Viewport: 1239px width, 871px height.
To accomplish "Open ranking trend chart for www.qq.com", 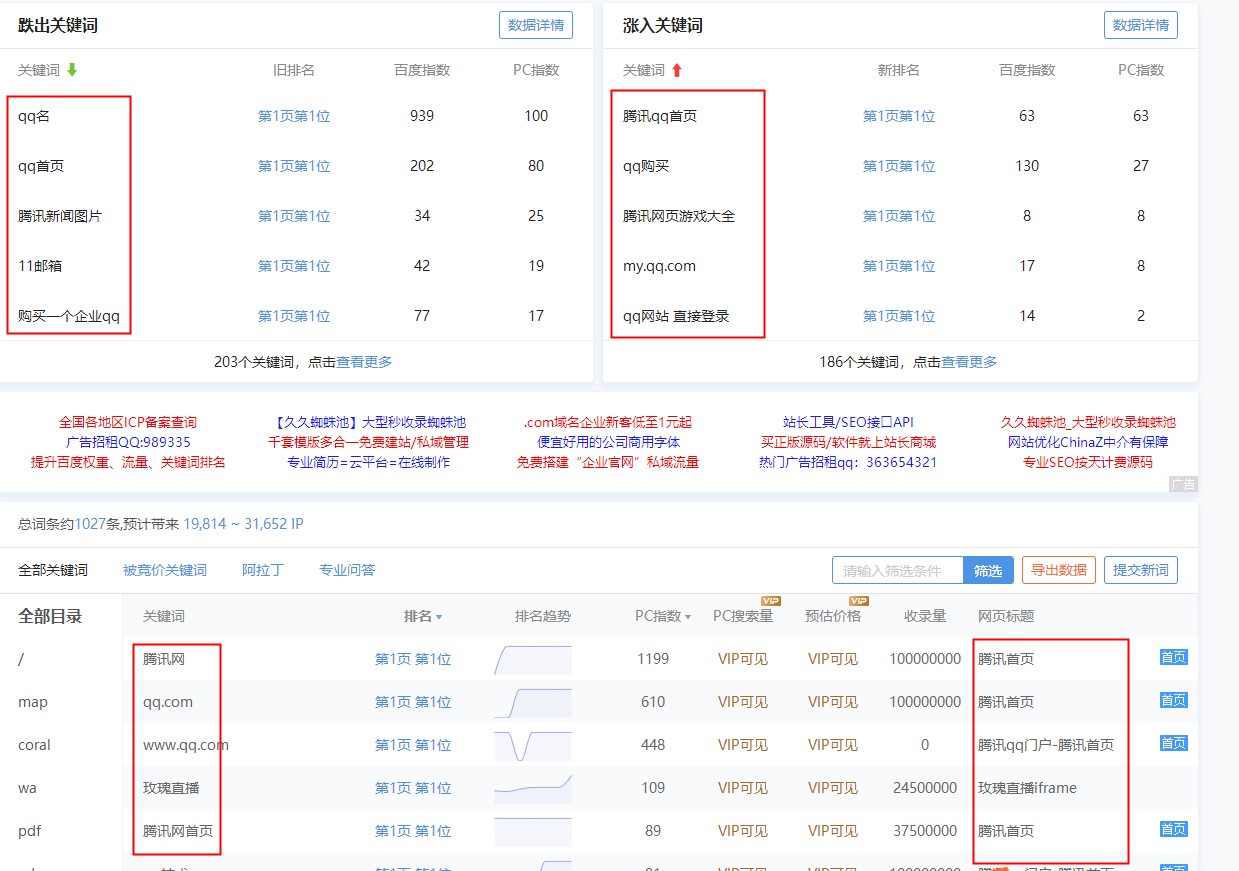I will pyautogui.click(x=533, y=746).
